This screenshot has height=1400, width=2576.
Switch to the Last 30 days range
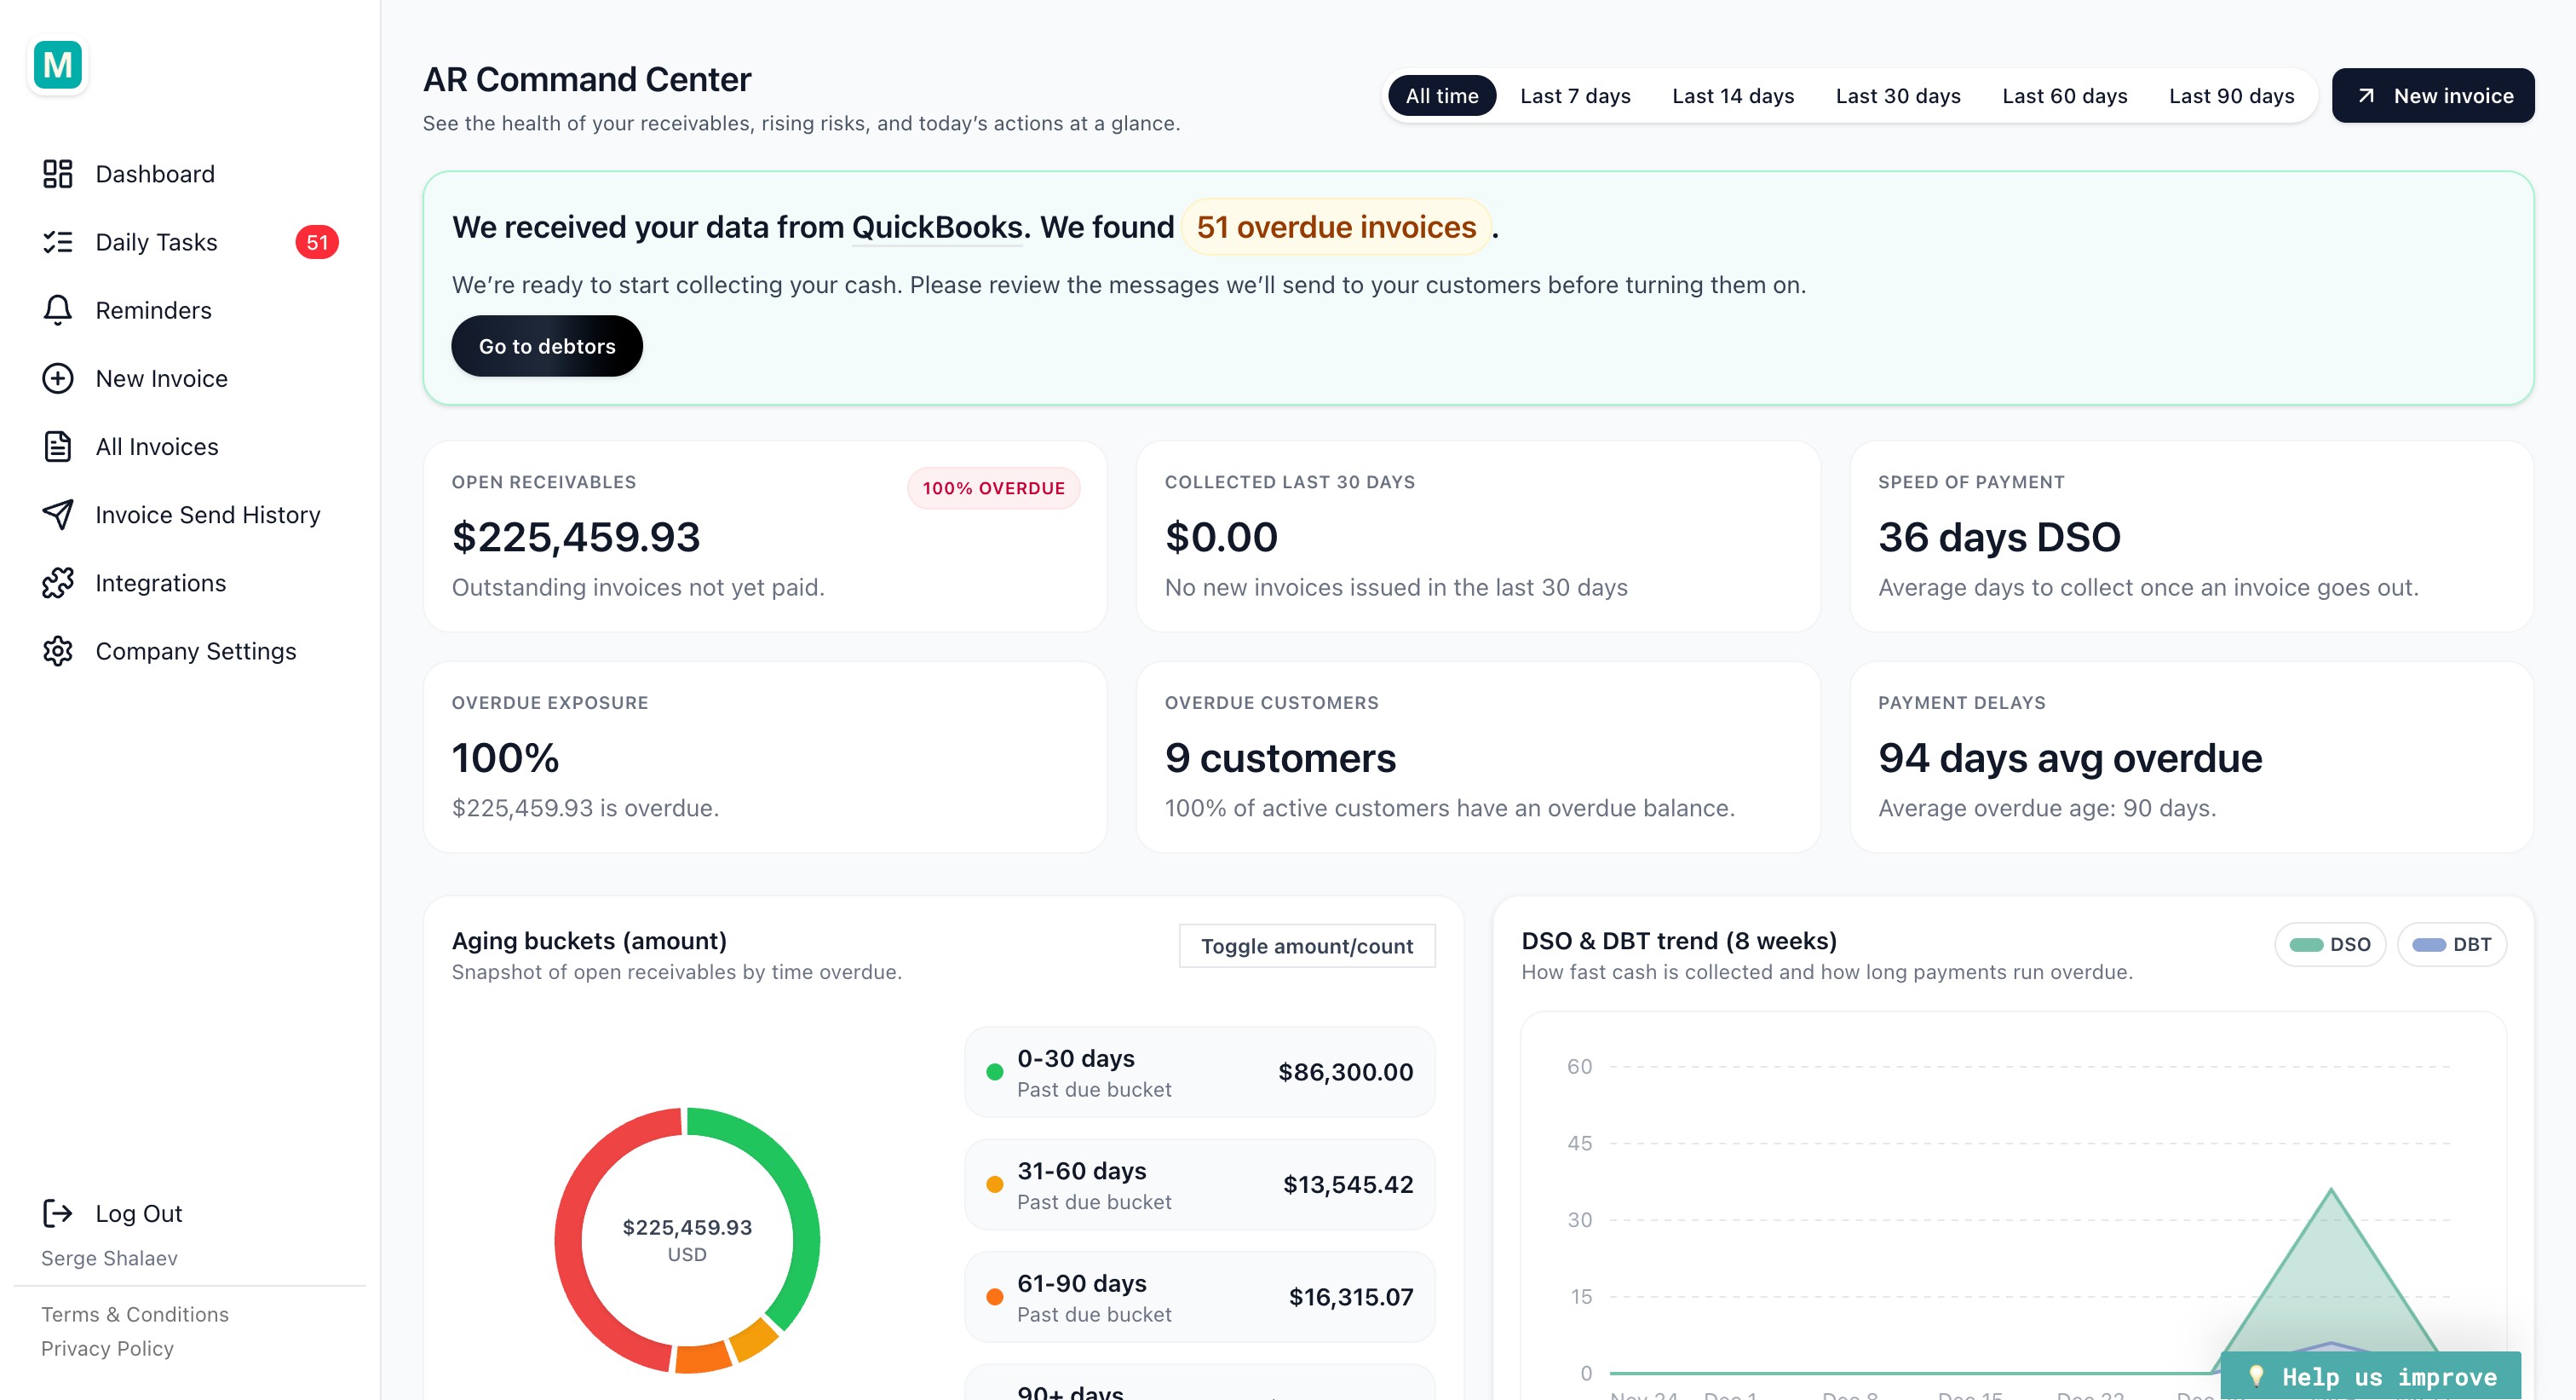pyautogui.click(x=1897, y=96)
